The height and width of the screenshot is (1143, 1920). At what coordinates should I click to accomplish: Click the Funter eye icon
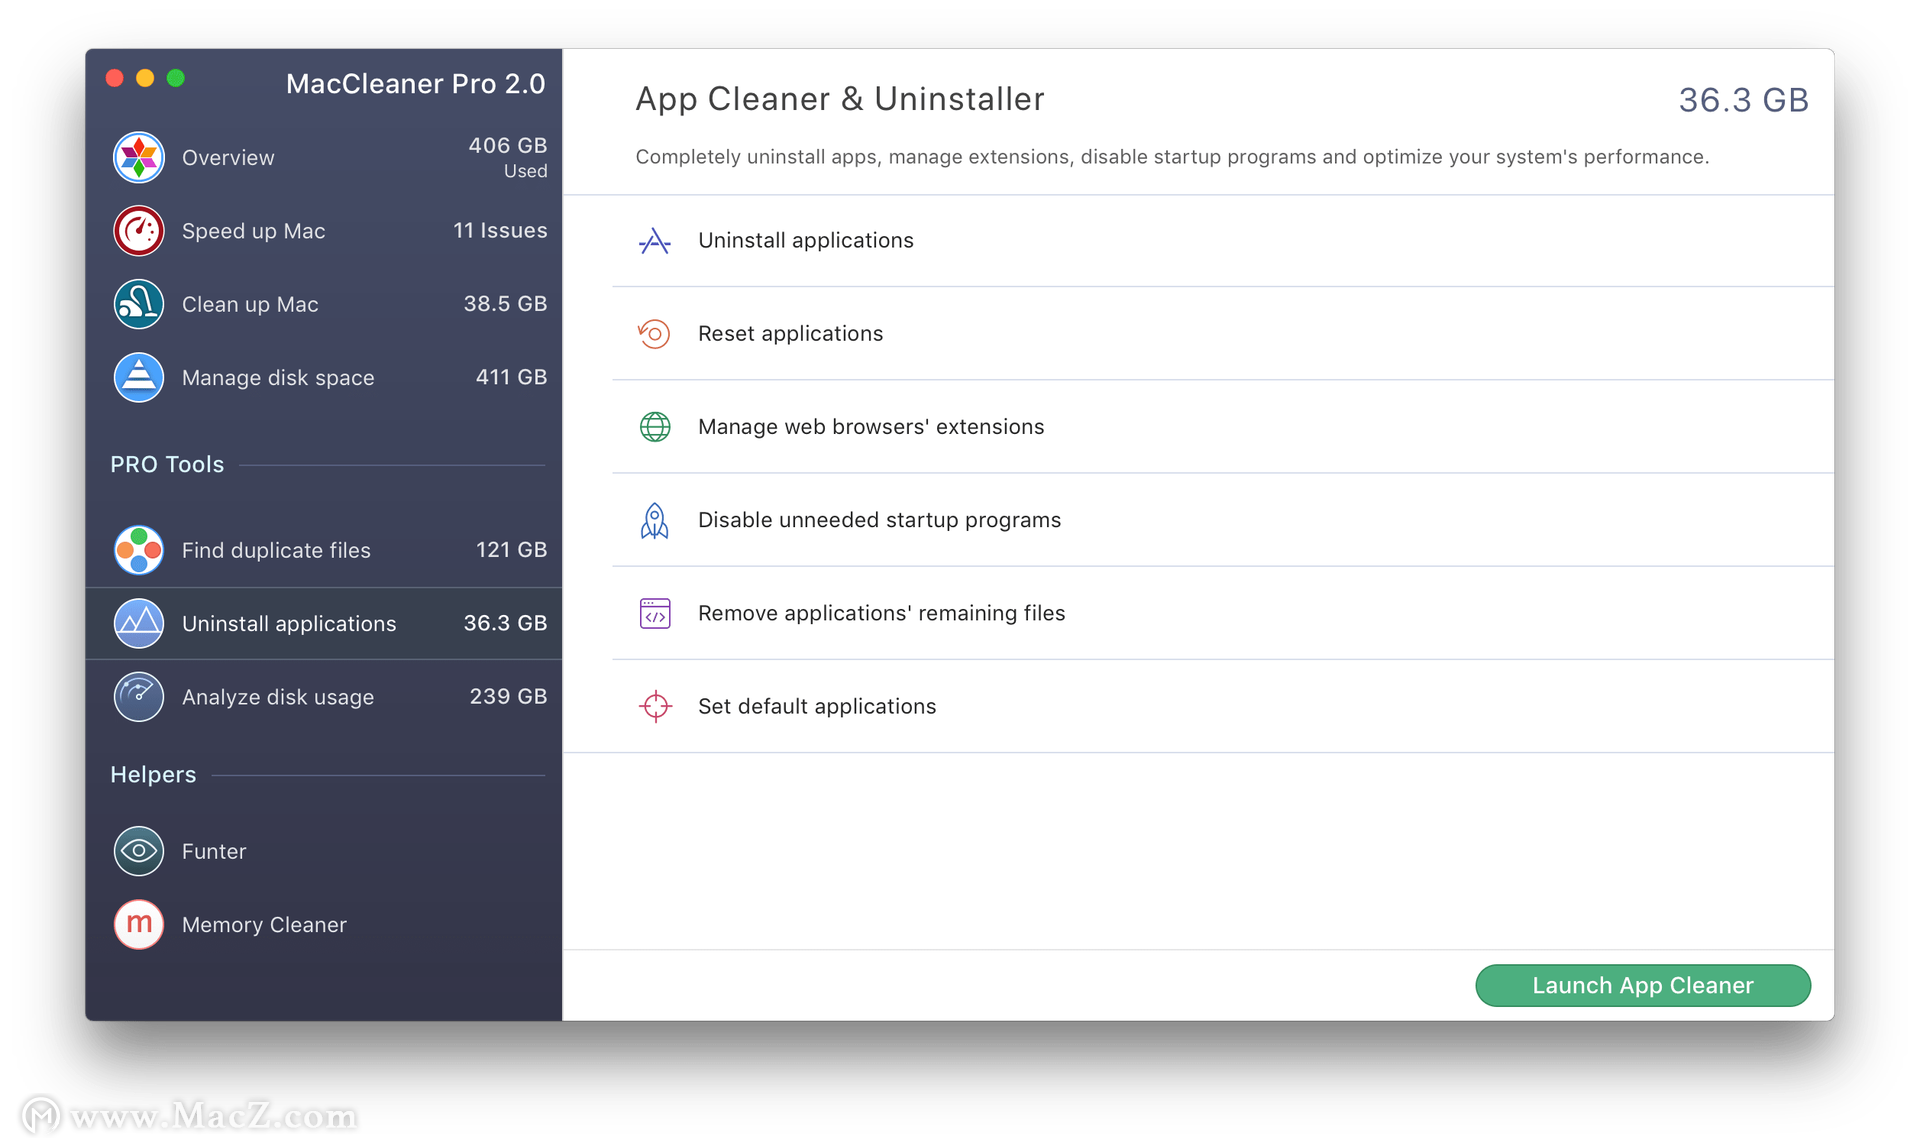point(138,851)
